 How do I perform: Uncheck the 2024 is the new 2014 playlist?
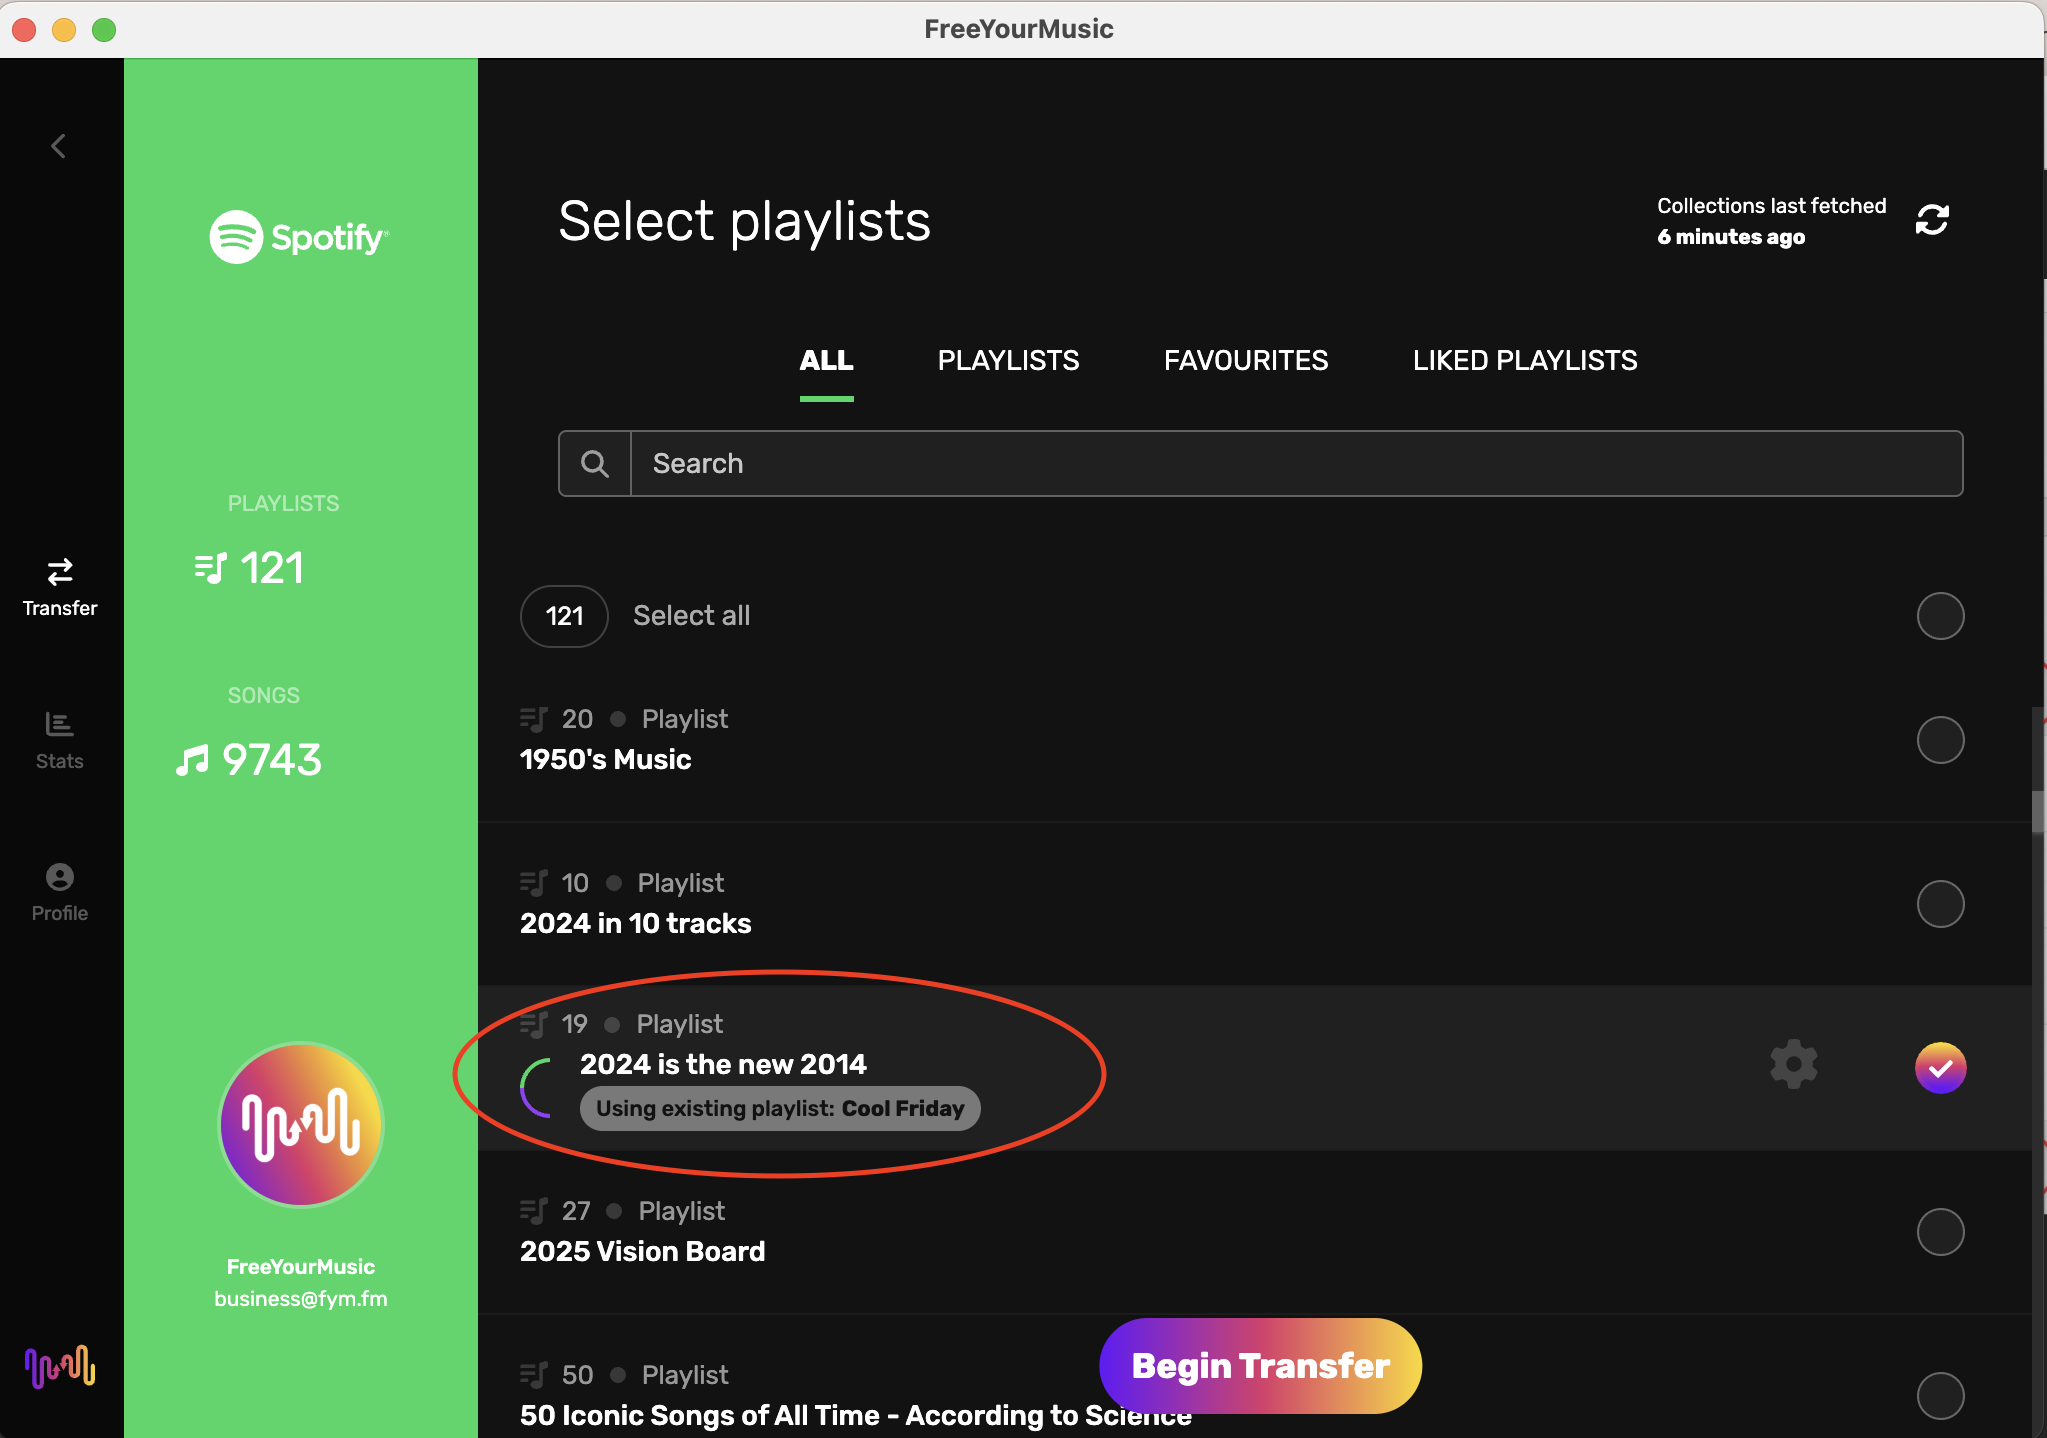pyautogui.click(x=1940, y=1068)
